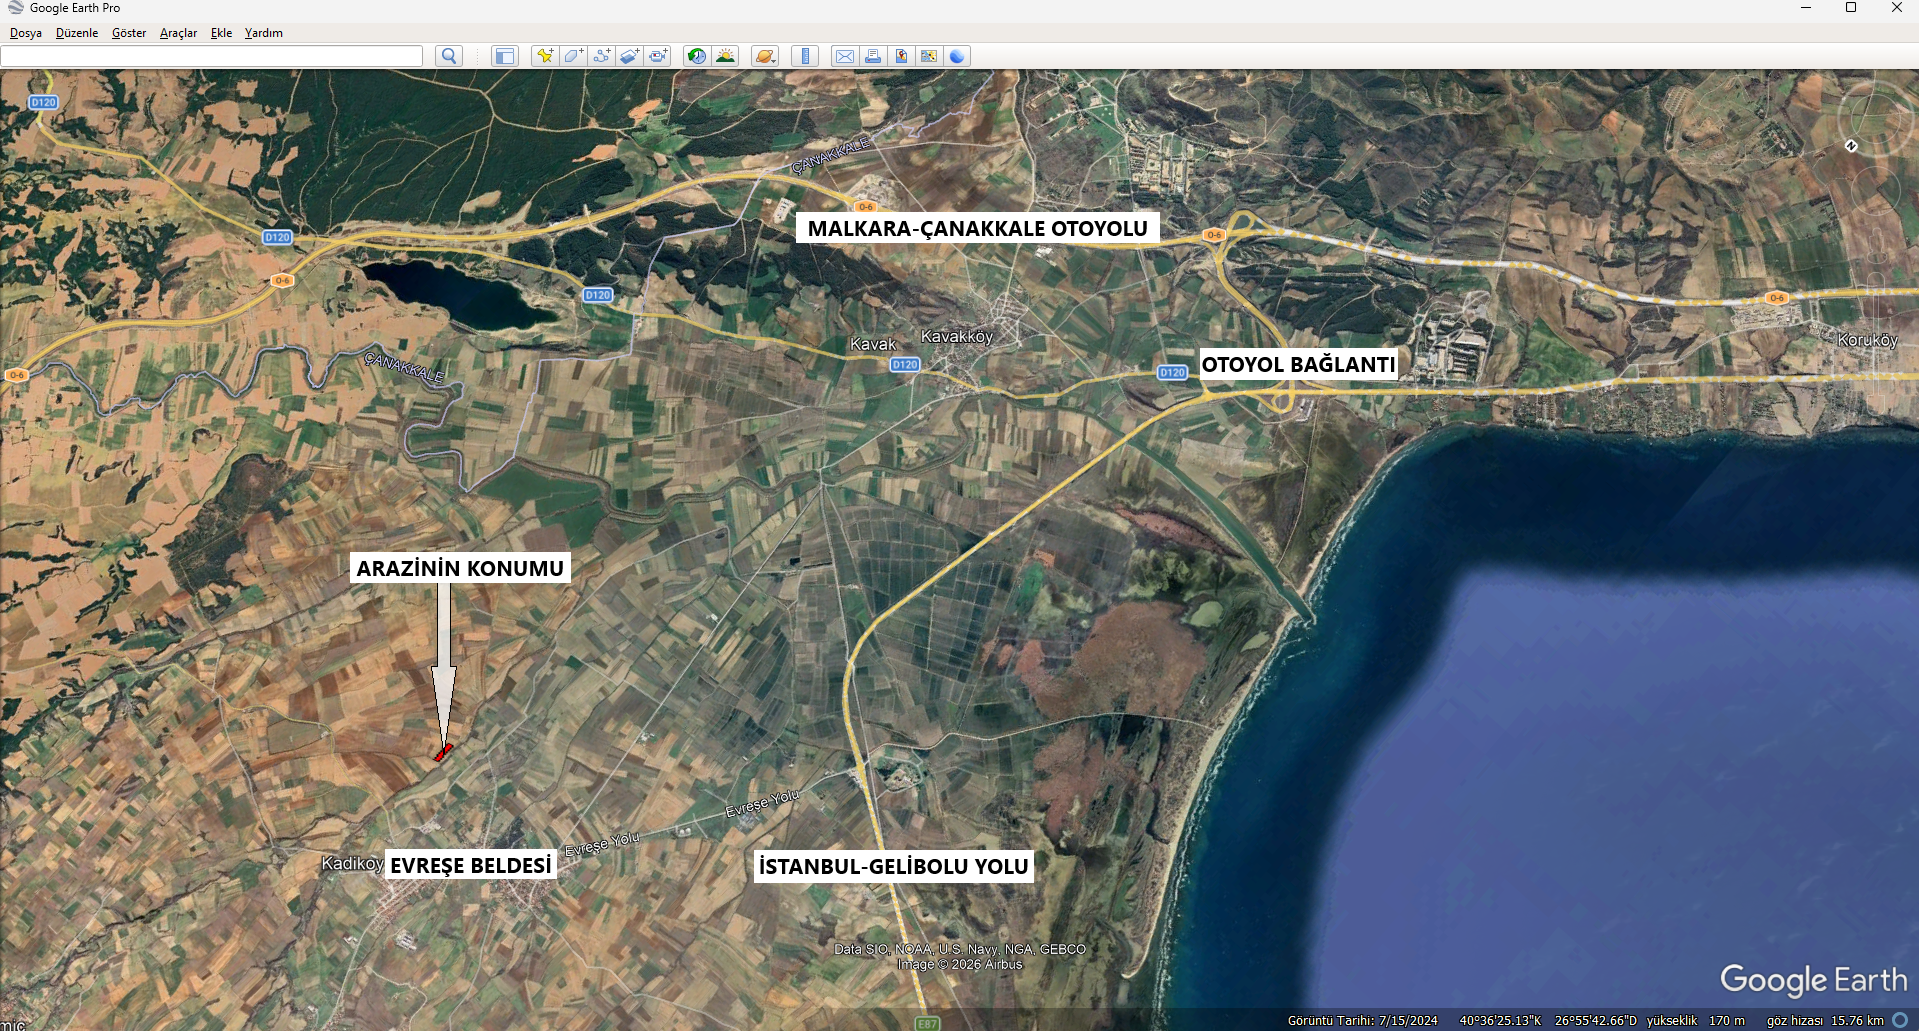Select the Add Polygon tool

click(x=573, y=56)
